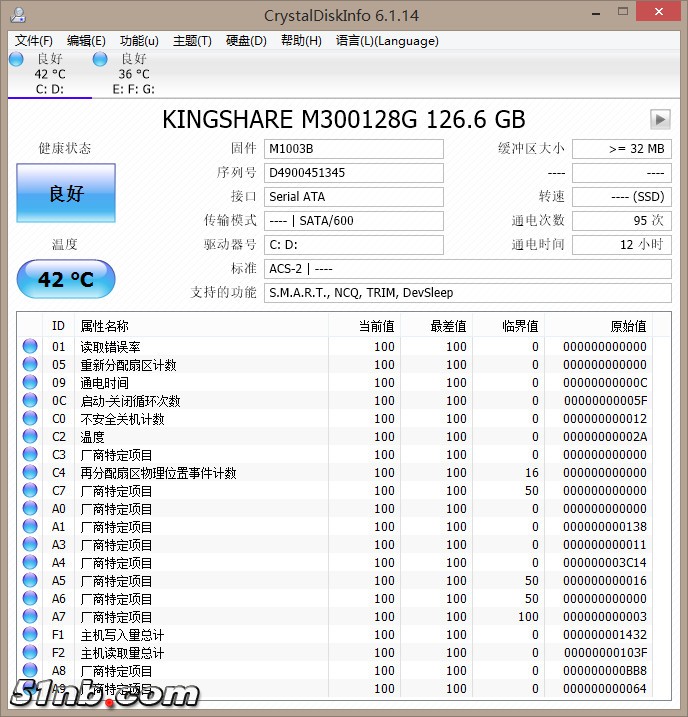Screen dimensions: 688x717
Task: Click the status orb for ID A6 row
Action: pyautogui.click(x=30, y=598)
